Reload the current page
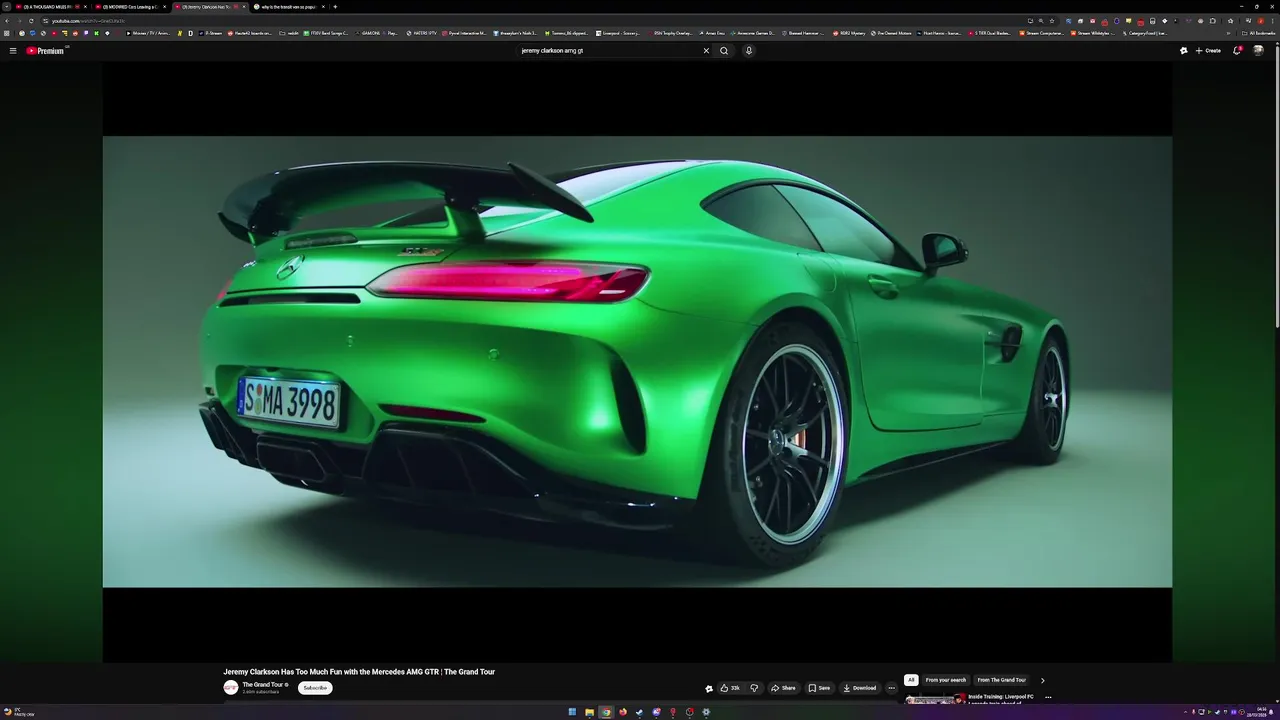Viewport: 1280px width, 720px height. pos(31,20)
